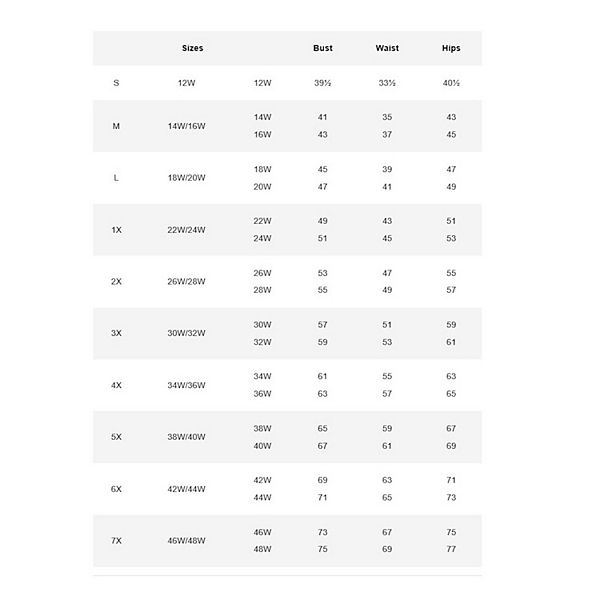Click the 14W/16W size range cell
The image size is (600, 600).
click(186, 126)
